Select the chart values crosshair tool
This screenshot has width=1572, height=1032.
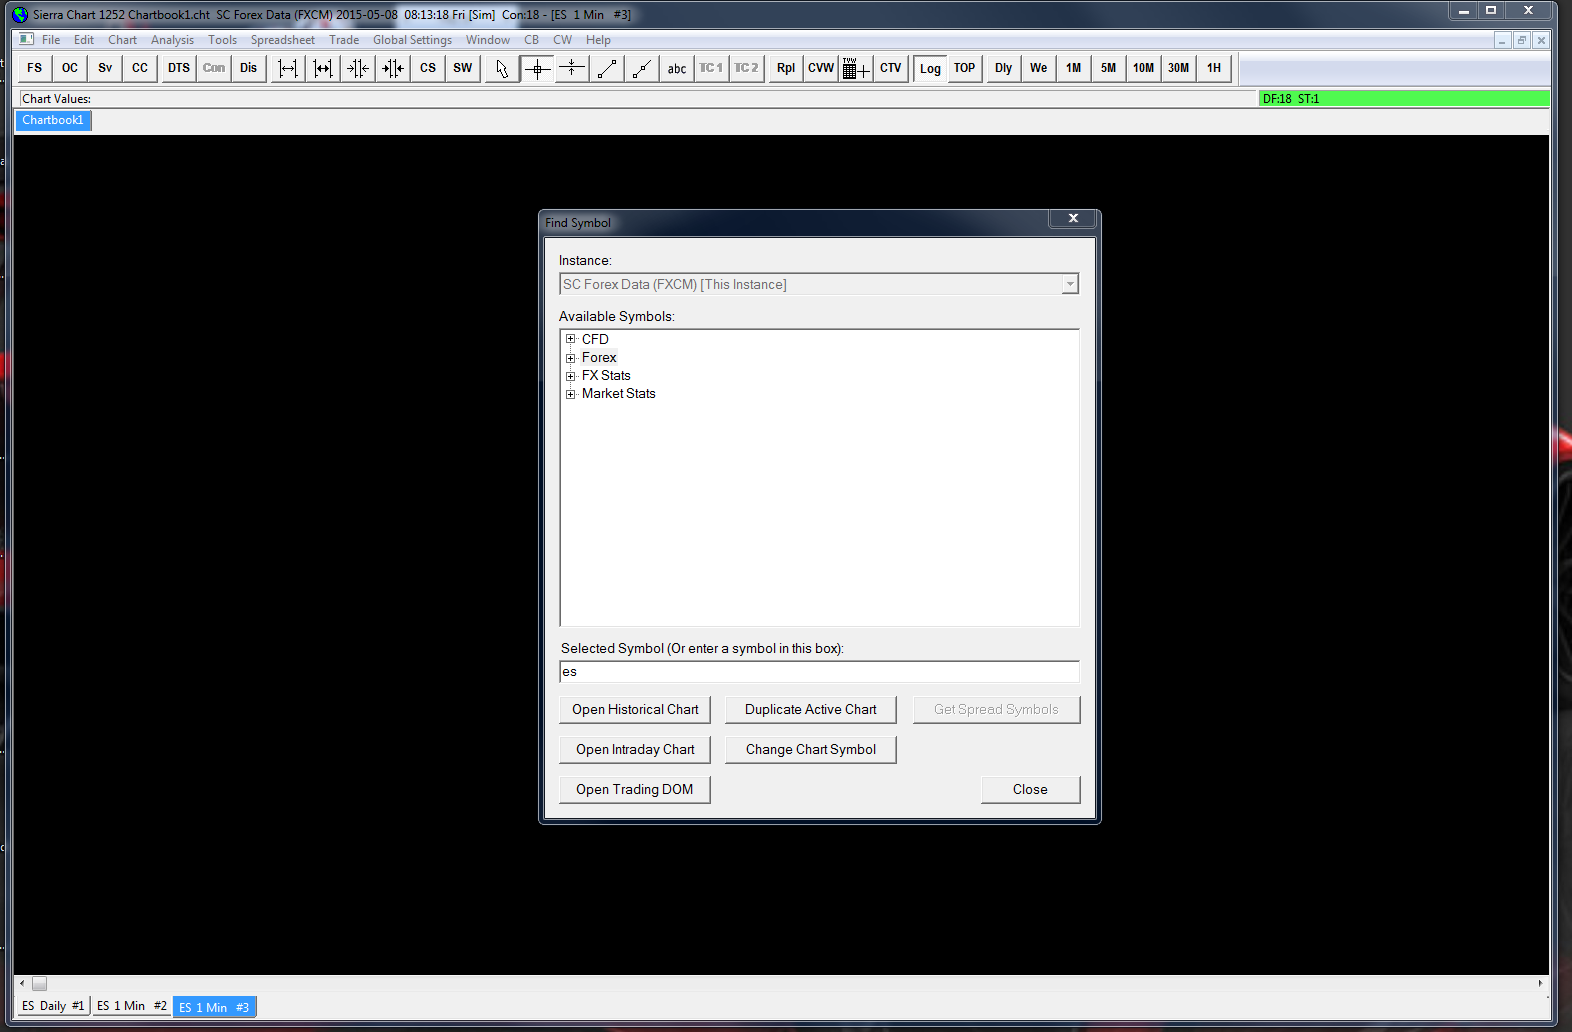(537, 68)
